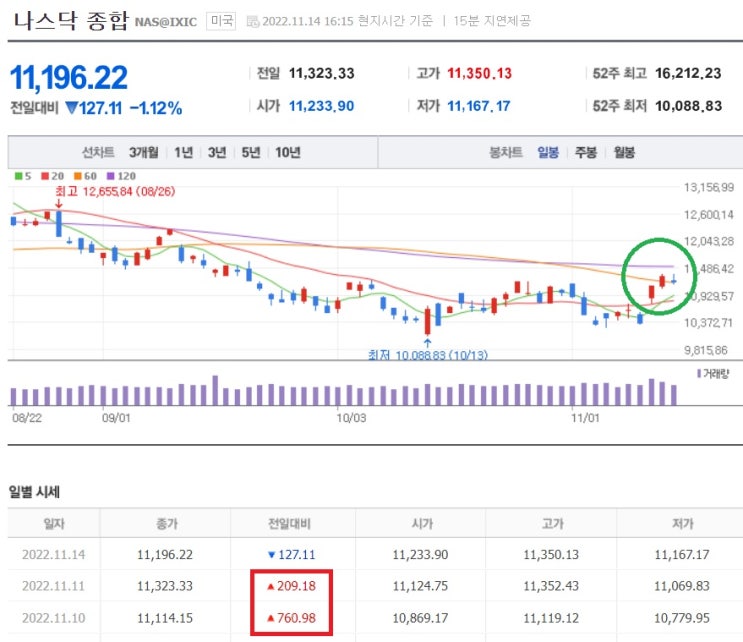The height and width of the screenshot is (642, 743).
Task: Click the calendar icon beside the timestamp
Action: tap(253, 21)
